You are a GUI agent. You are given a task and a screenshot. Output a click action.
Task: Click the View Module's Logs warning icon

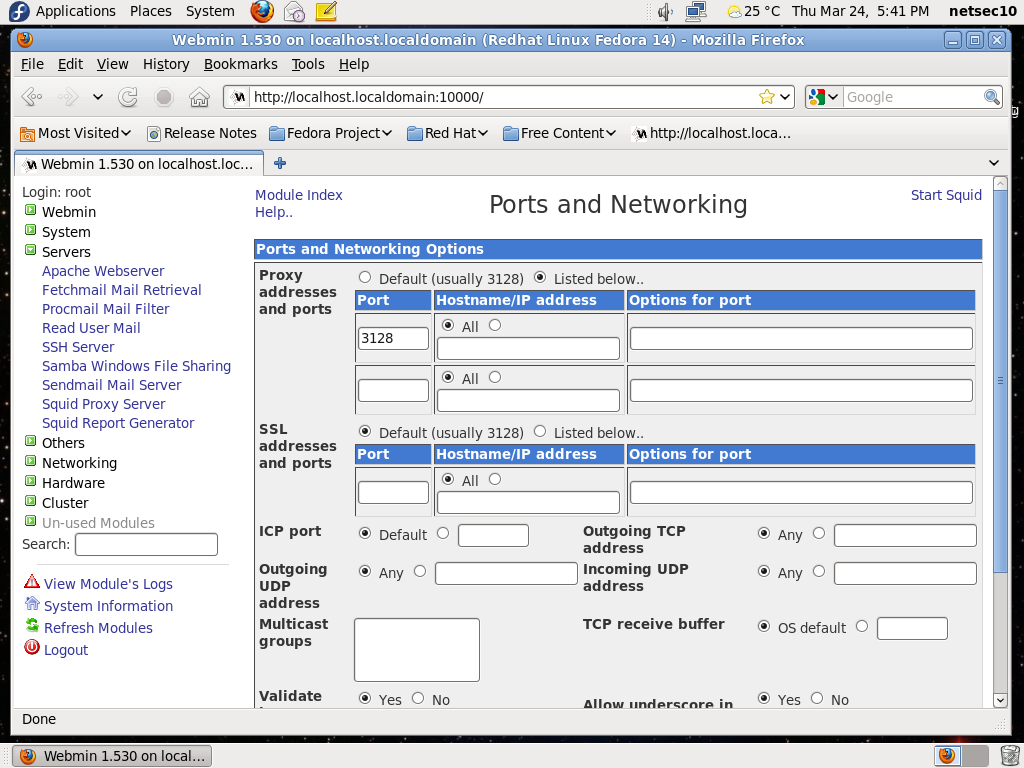pos(31,581)
